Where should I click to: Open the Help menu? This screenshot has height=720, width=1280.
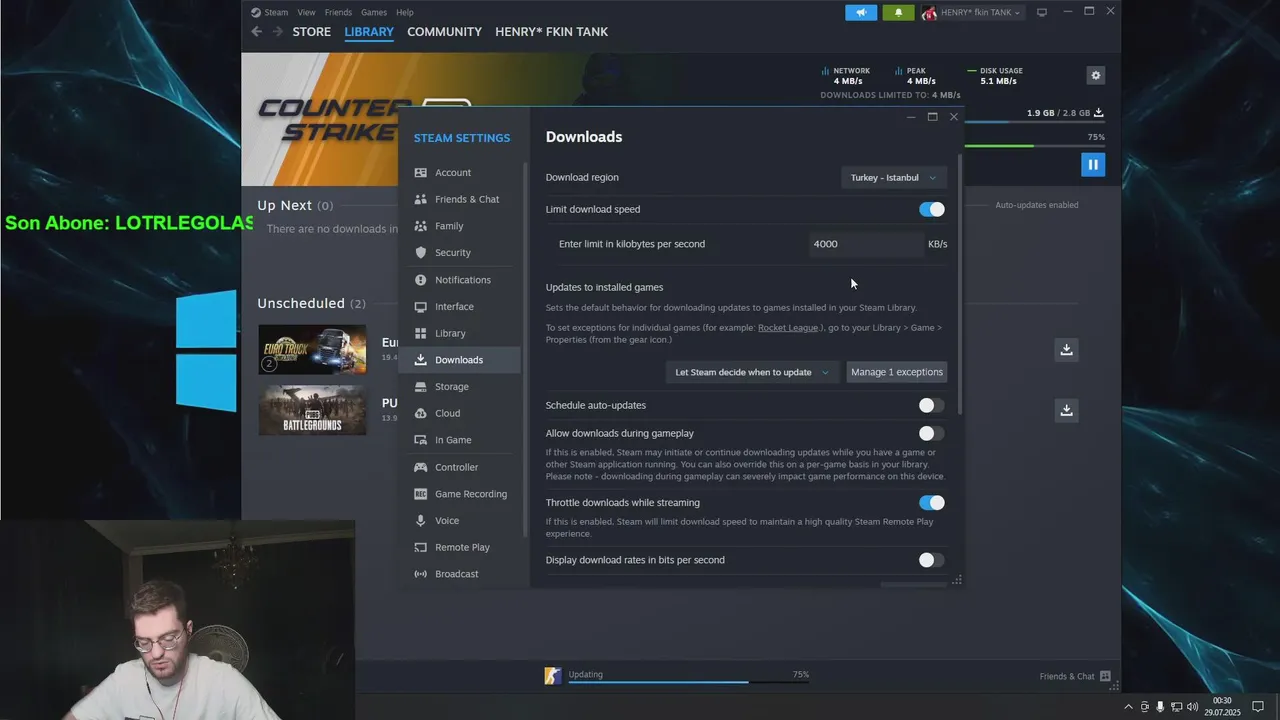pyautogui.click(x=404, y=12)
